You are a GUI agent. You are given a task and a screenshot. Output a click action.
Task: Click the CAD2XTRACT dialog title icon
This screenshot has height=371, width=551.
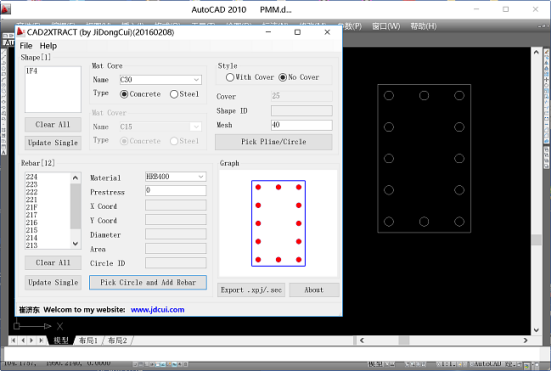click(x=21, y=32)
